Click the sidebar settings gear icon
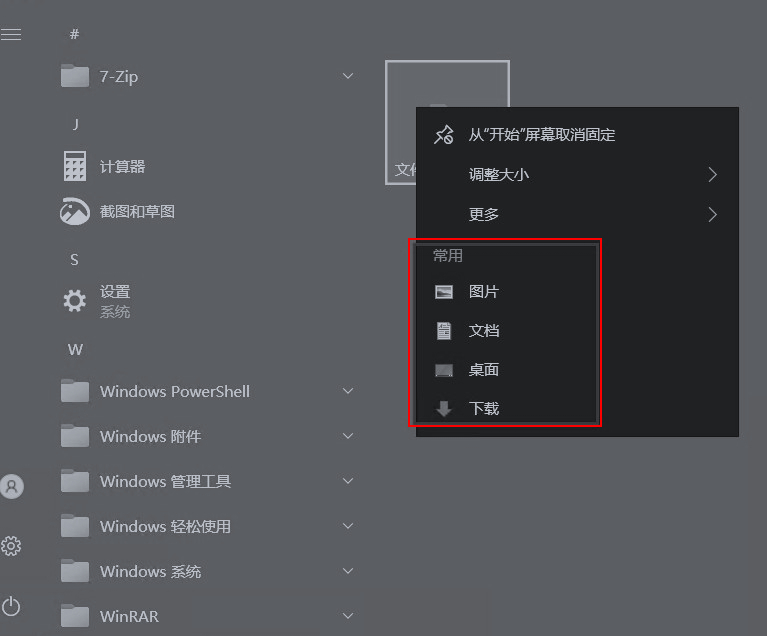This screenshot has height=636, width=767. (x=11, y=546)
